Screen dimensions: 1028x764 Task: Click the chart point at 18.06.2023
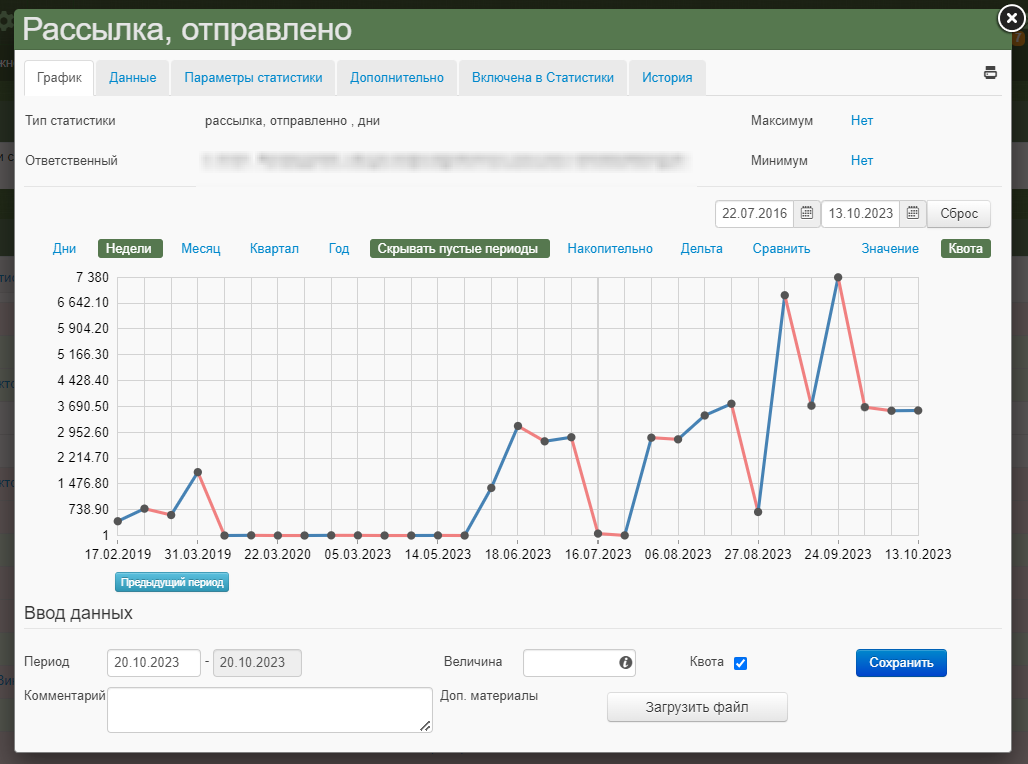pyautogui.click(x=518, y=426)
